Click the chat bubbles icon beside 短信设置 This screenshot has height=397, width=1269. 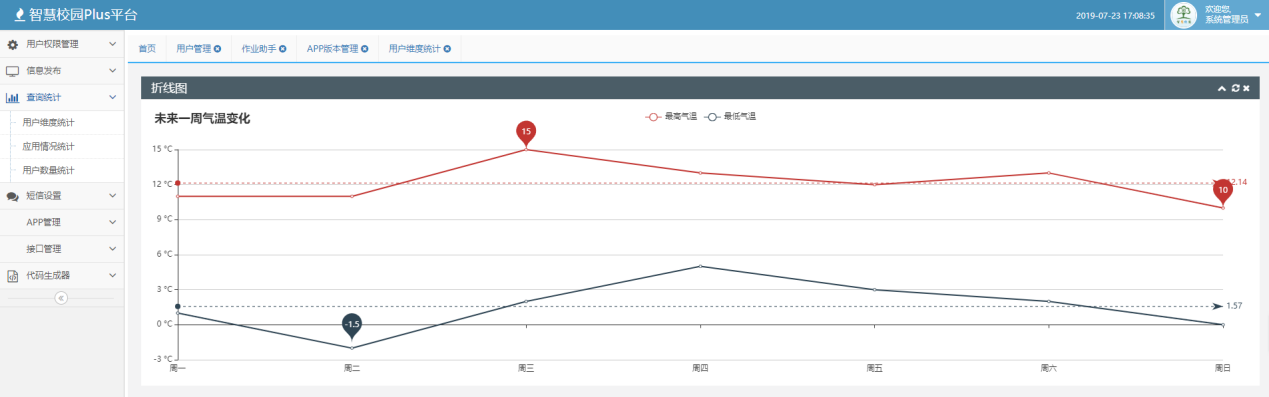click(x=13, y=196)
